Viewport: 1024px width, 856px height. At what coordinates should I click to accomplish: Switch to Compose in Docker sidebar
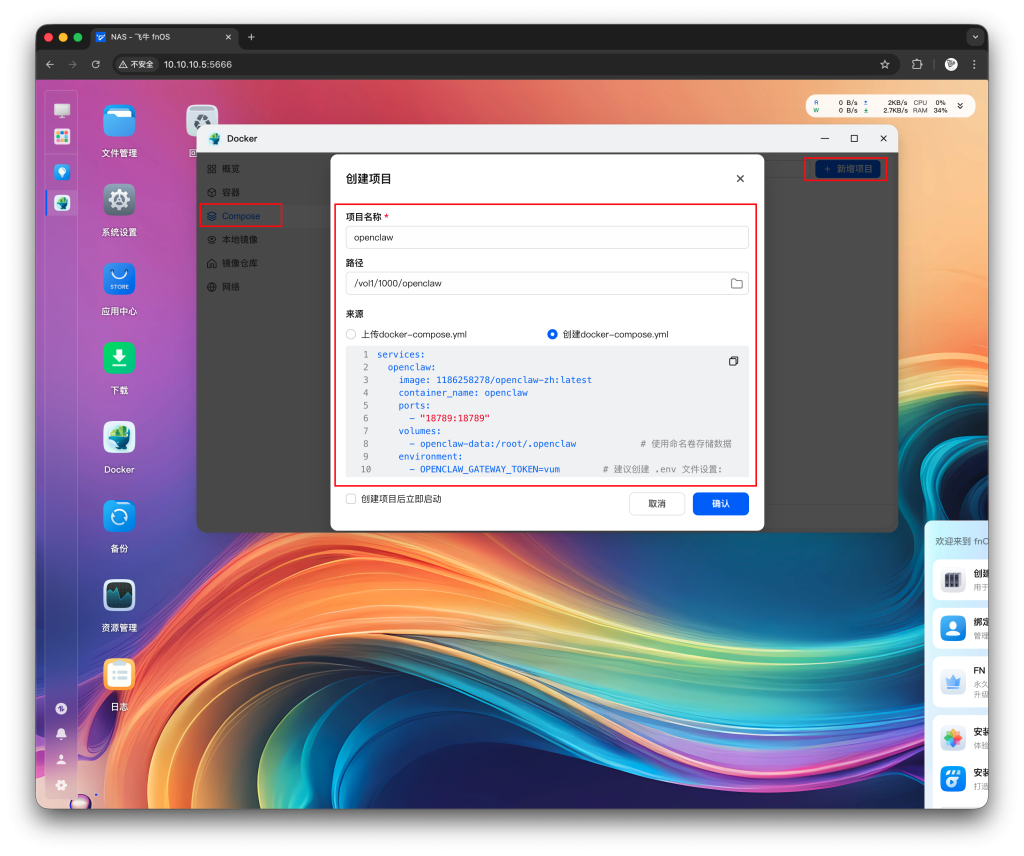pos(240,216)
